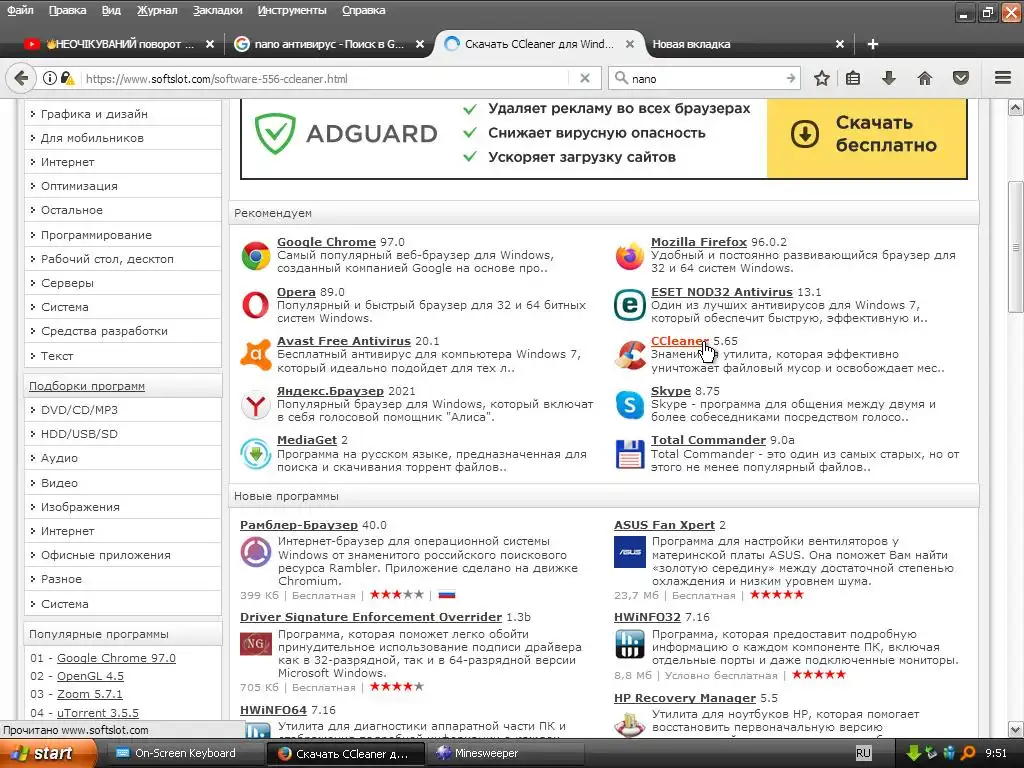Click the Windows start button
The width and height of the screenshot is (1024, 768).
[48, 753]
